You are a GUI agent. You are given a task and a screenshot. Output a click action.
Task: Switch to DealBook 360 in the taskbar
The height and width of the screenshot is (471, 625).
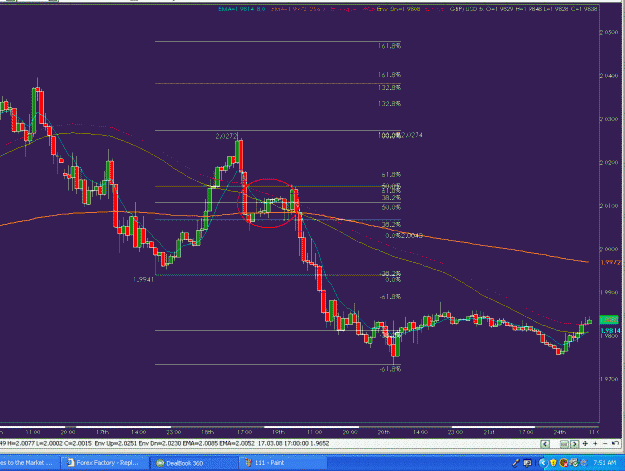(193, 463)
